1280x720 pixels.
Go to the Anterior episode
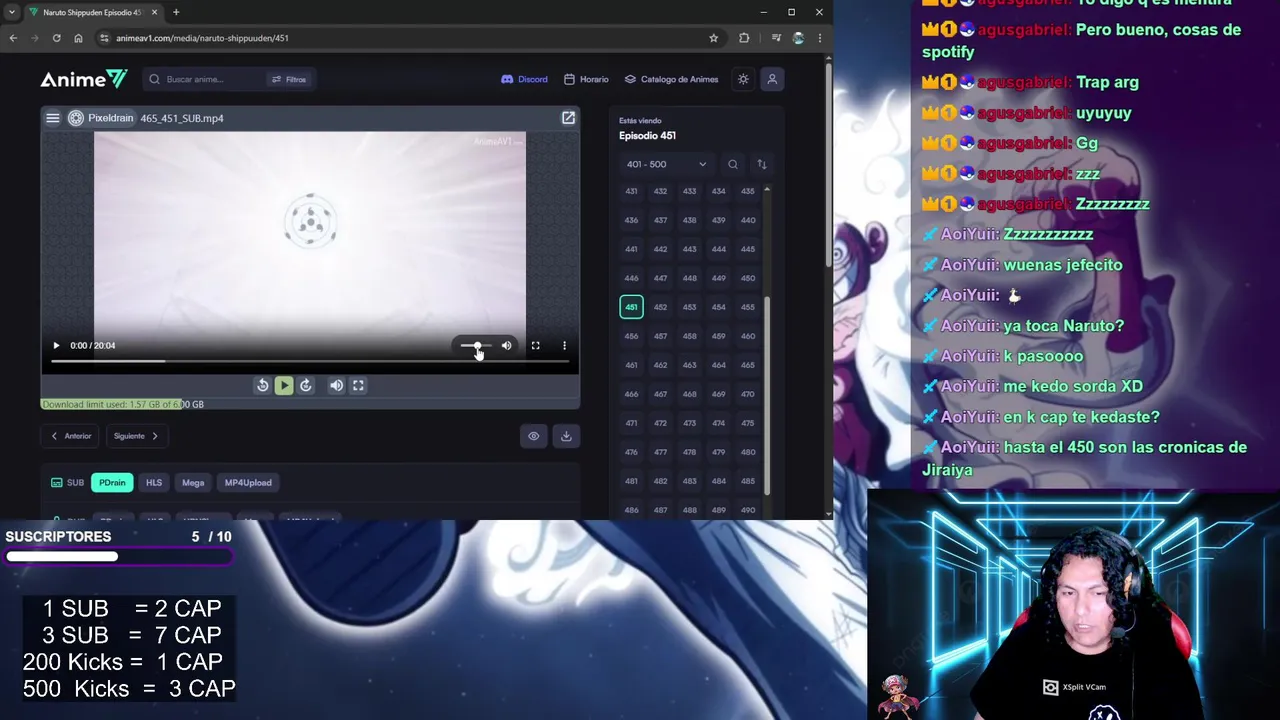[x=71, y=436]
